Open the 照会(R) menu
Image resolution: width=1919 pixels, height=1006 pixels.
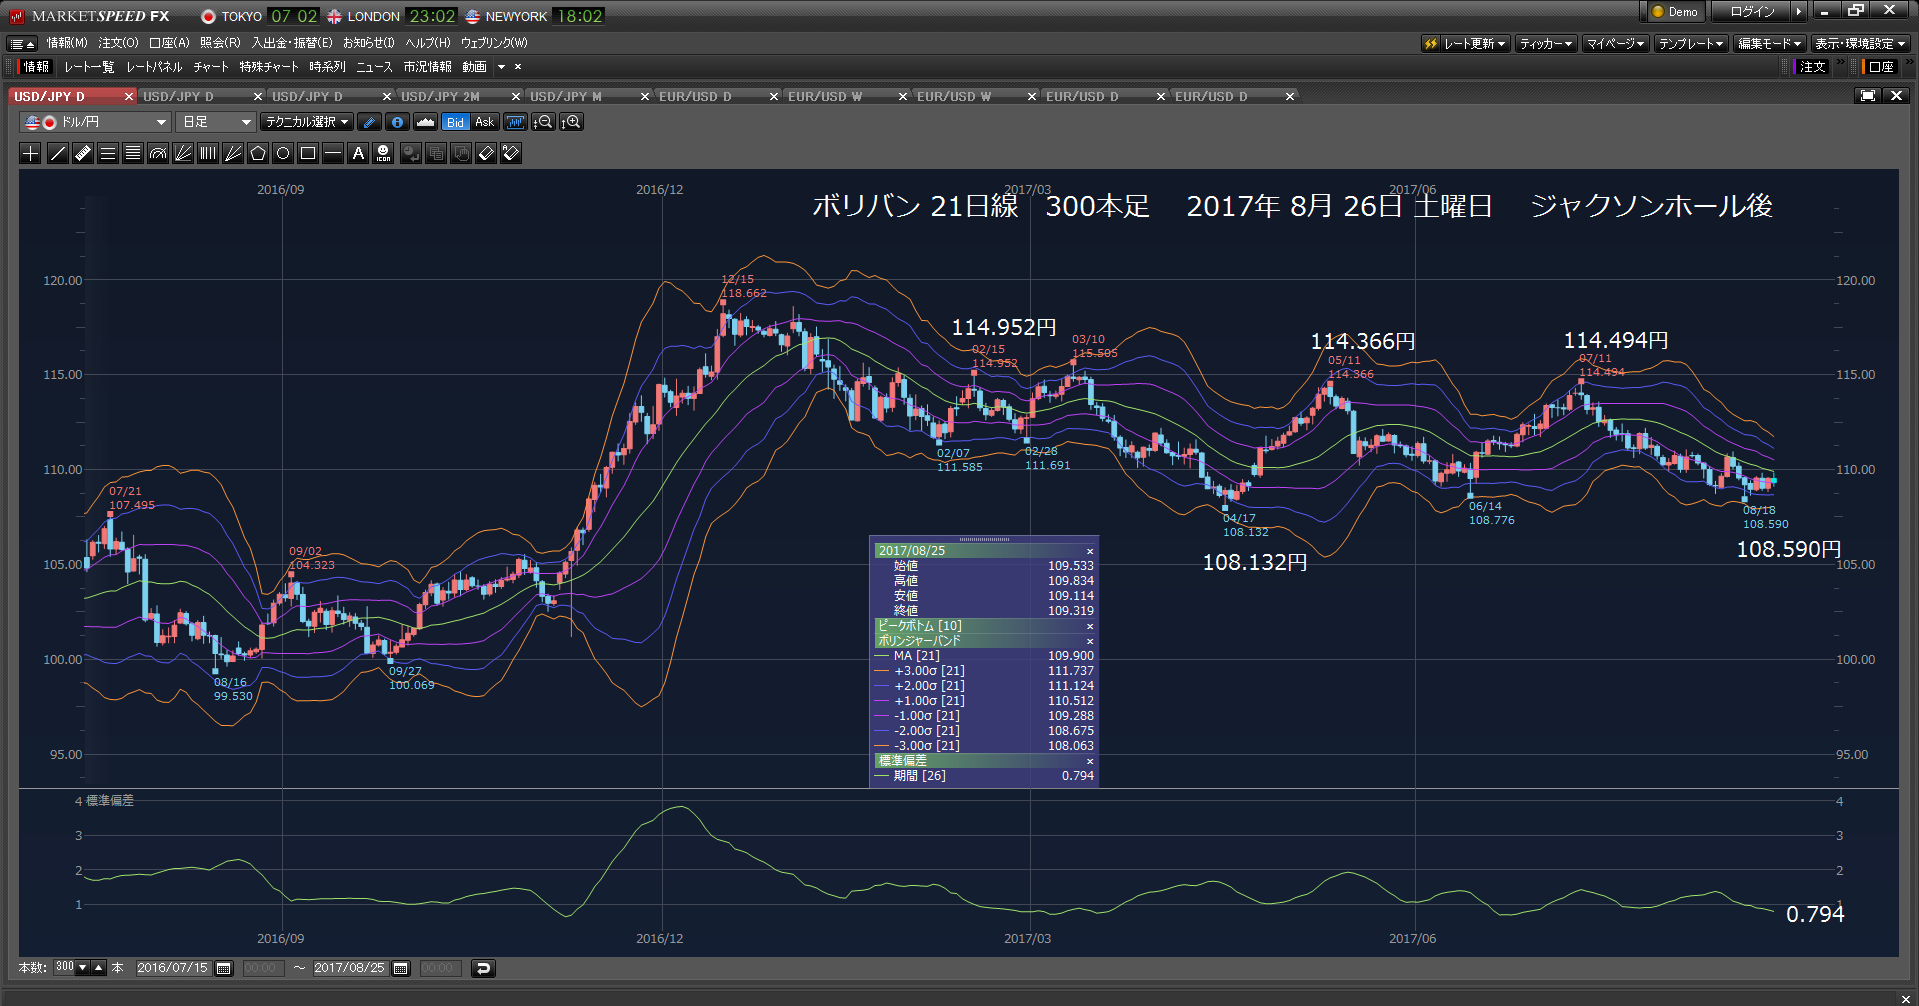point(220,43)
